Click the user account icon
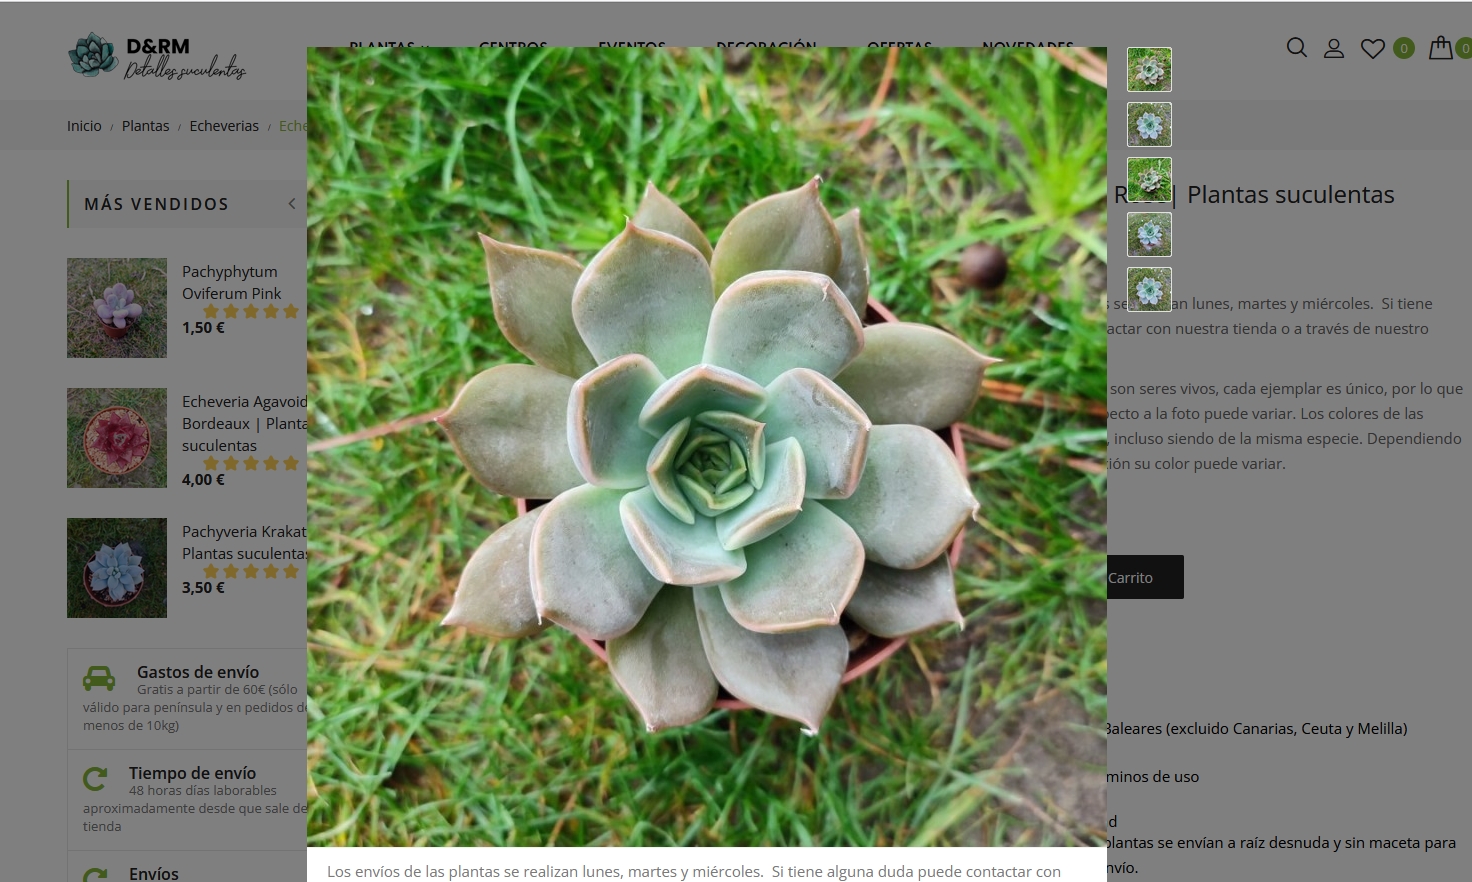This screenshot has height=882, width=1472. (1334, 48)
